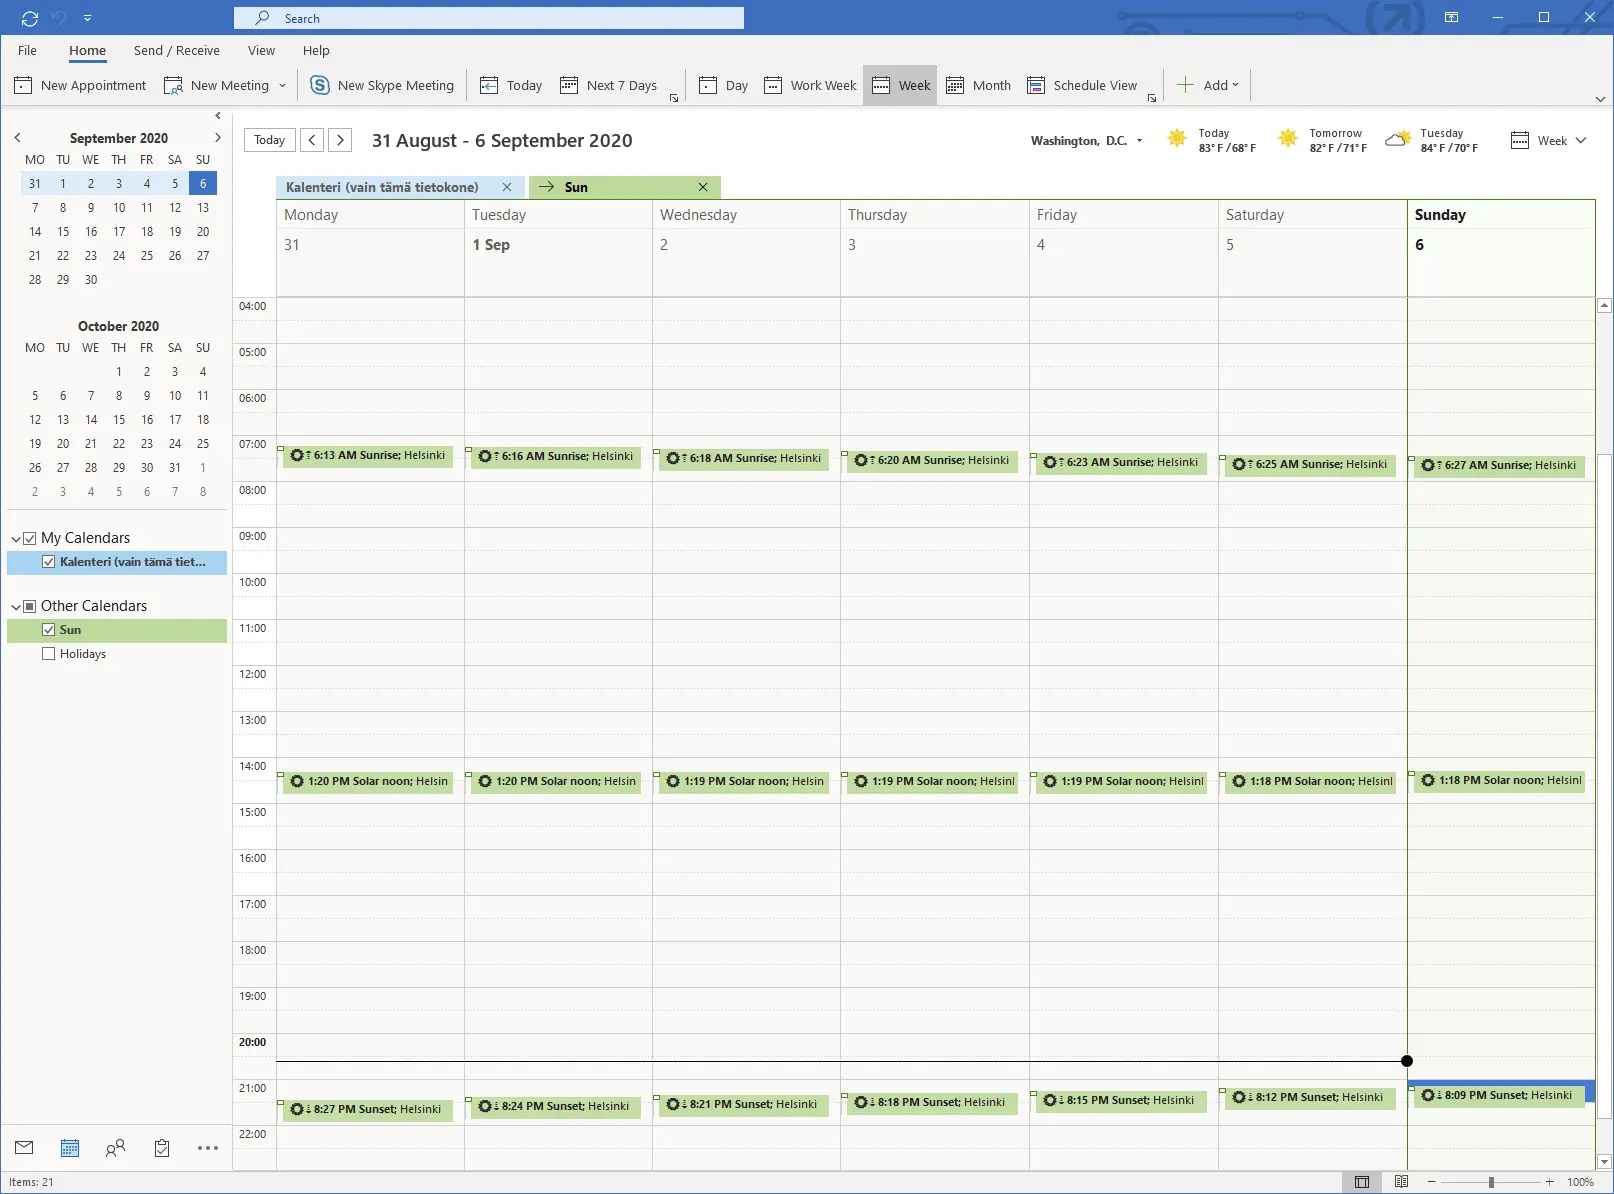Enable the Holidays calendar
Viewport: 1614px width, 1194px height.
click(48, 653)
